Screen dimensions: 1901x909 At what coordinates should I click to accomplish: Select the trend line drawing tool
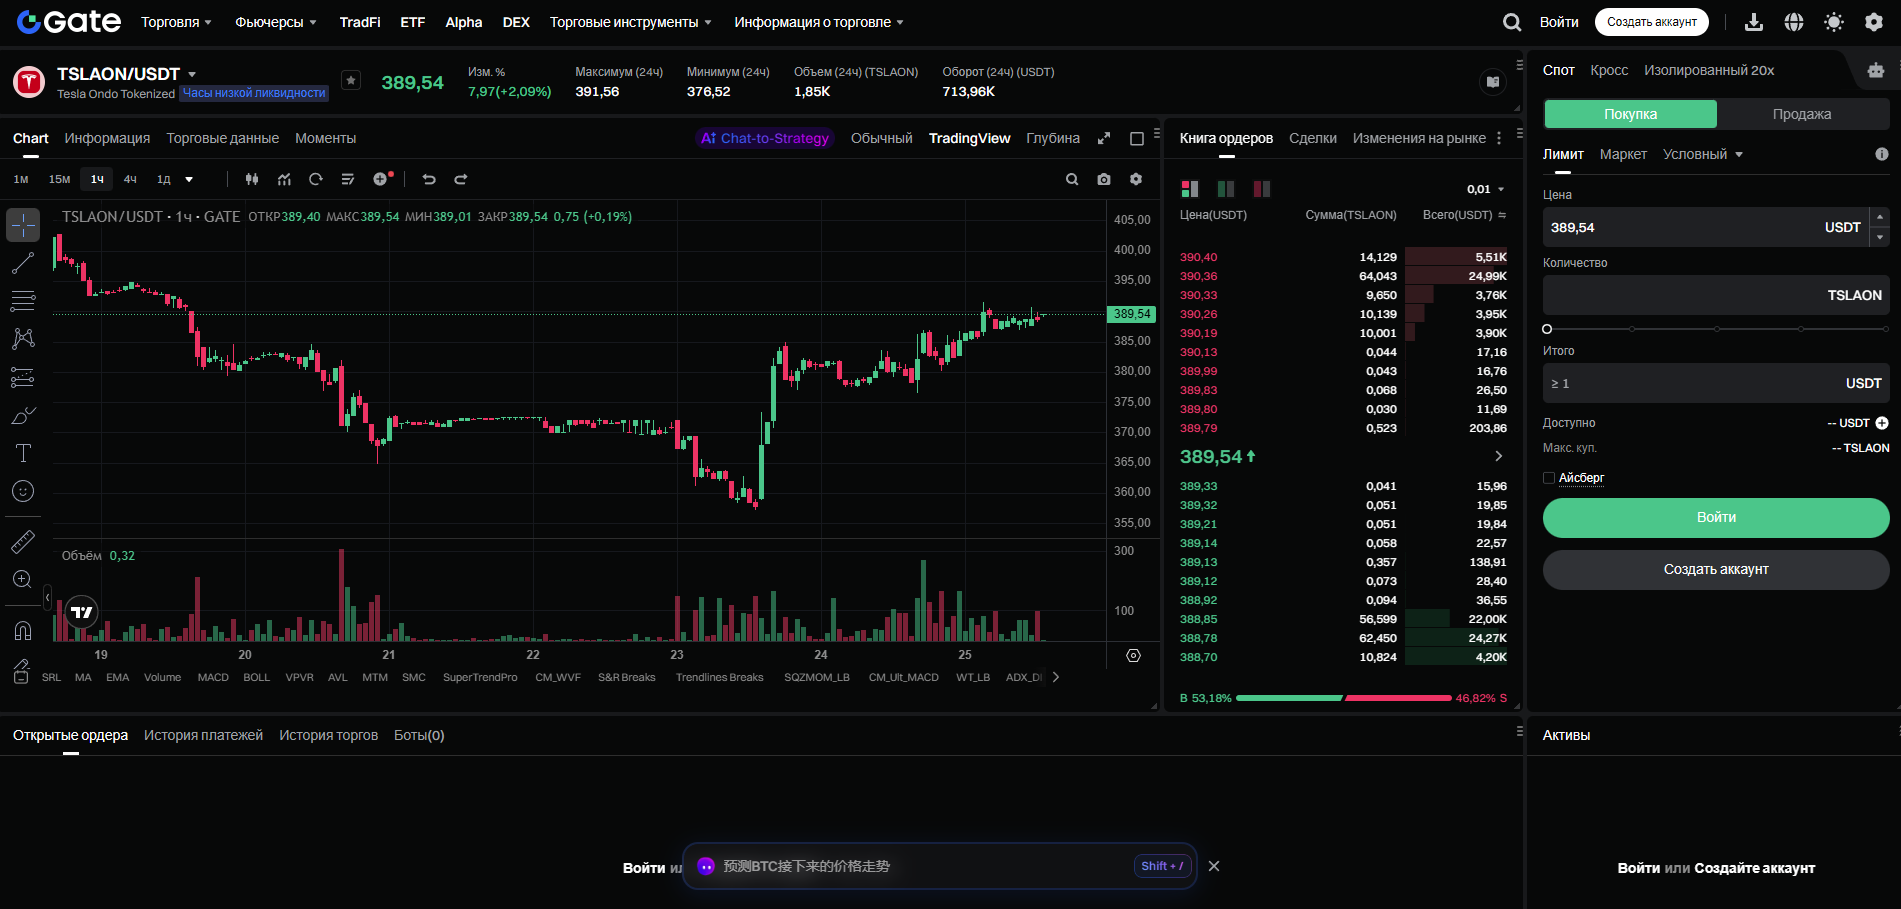point(23,263)
